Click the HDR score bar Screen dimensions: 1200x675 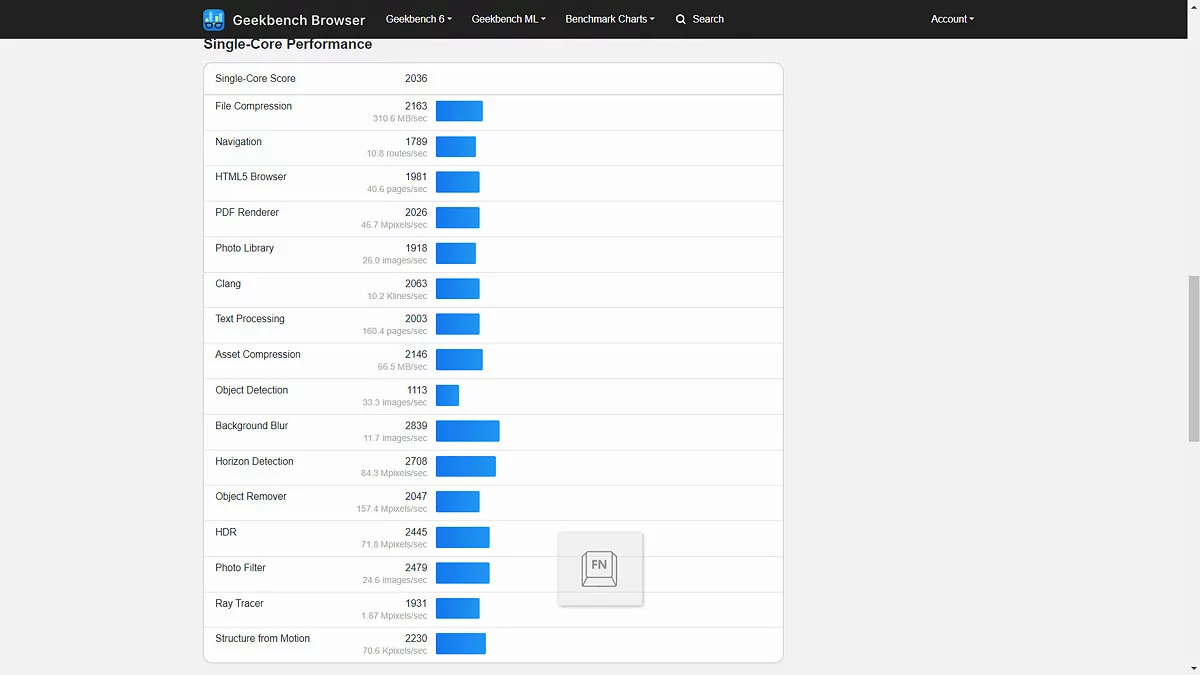coord(462,538)
